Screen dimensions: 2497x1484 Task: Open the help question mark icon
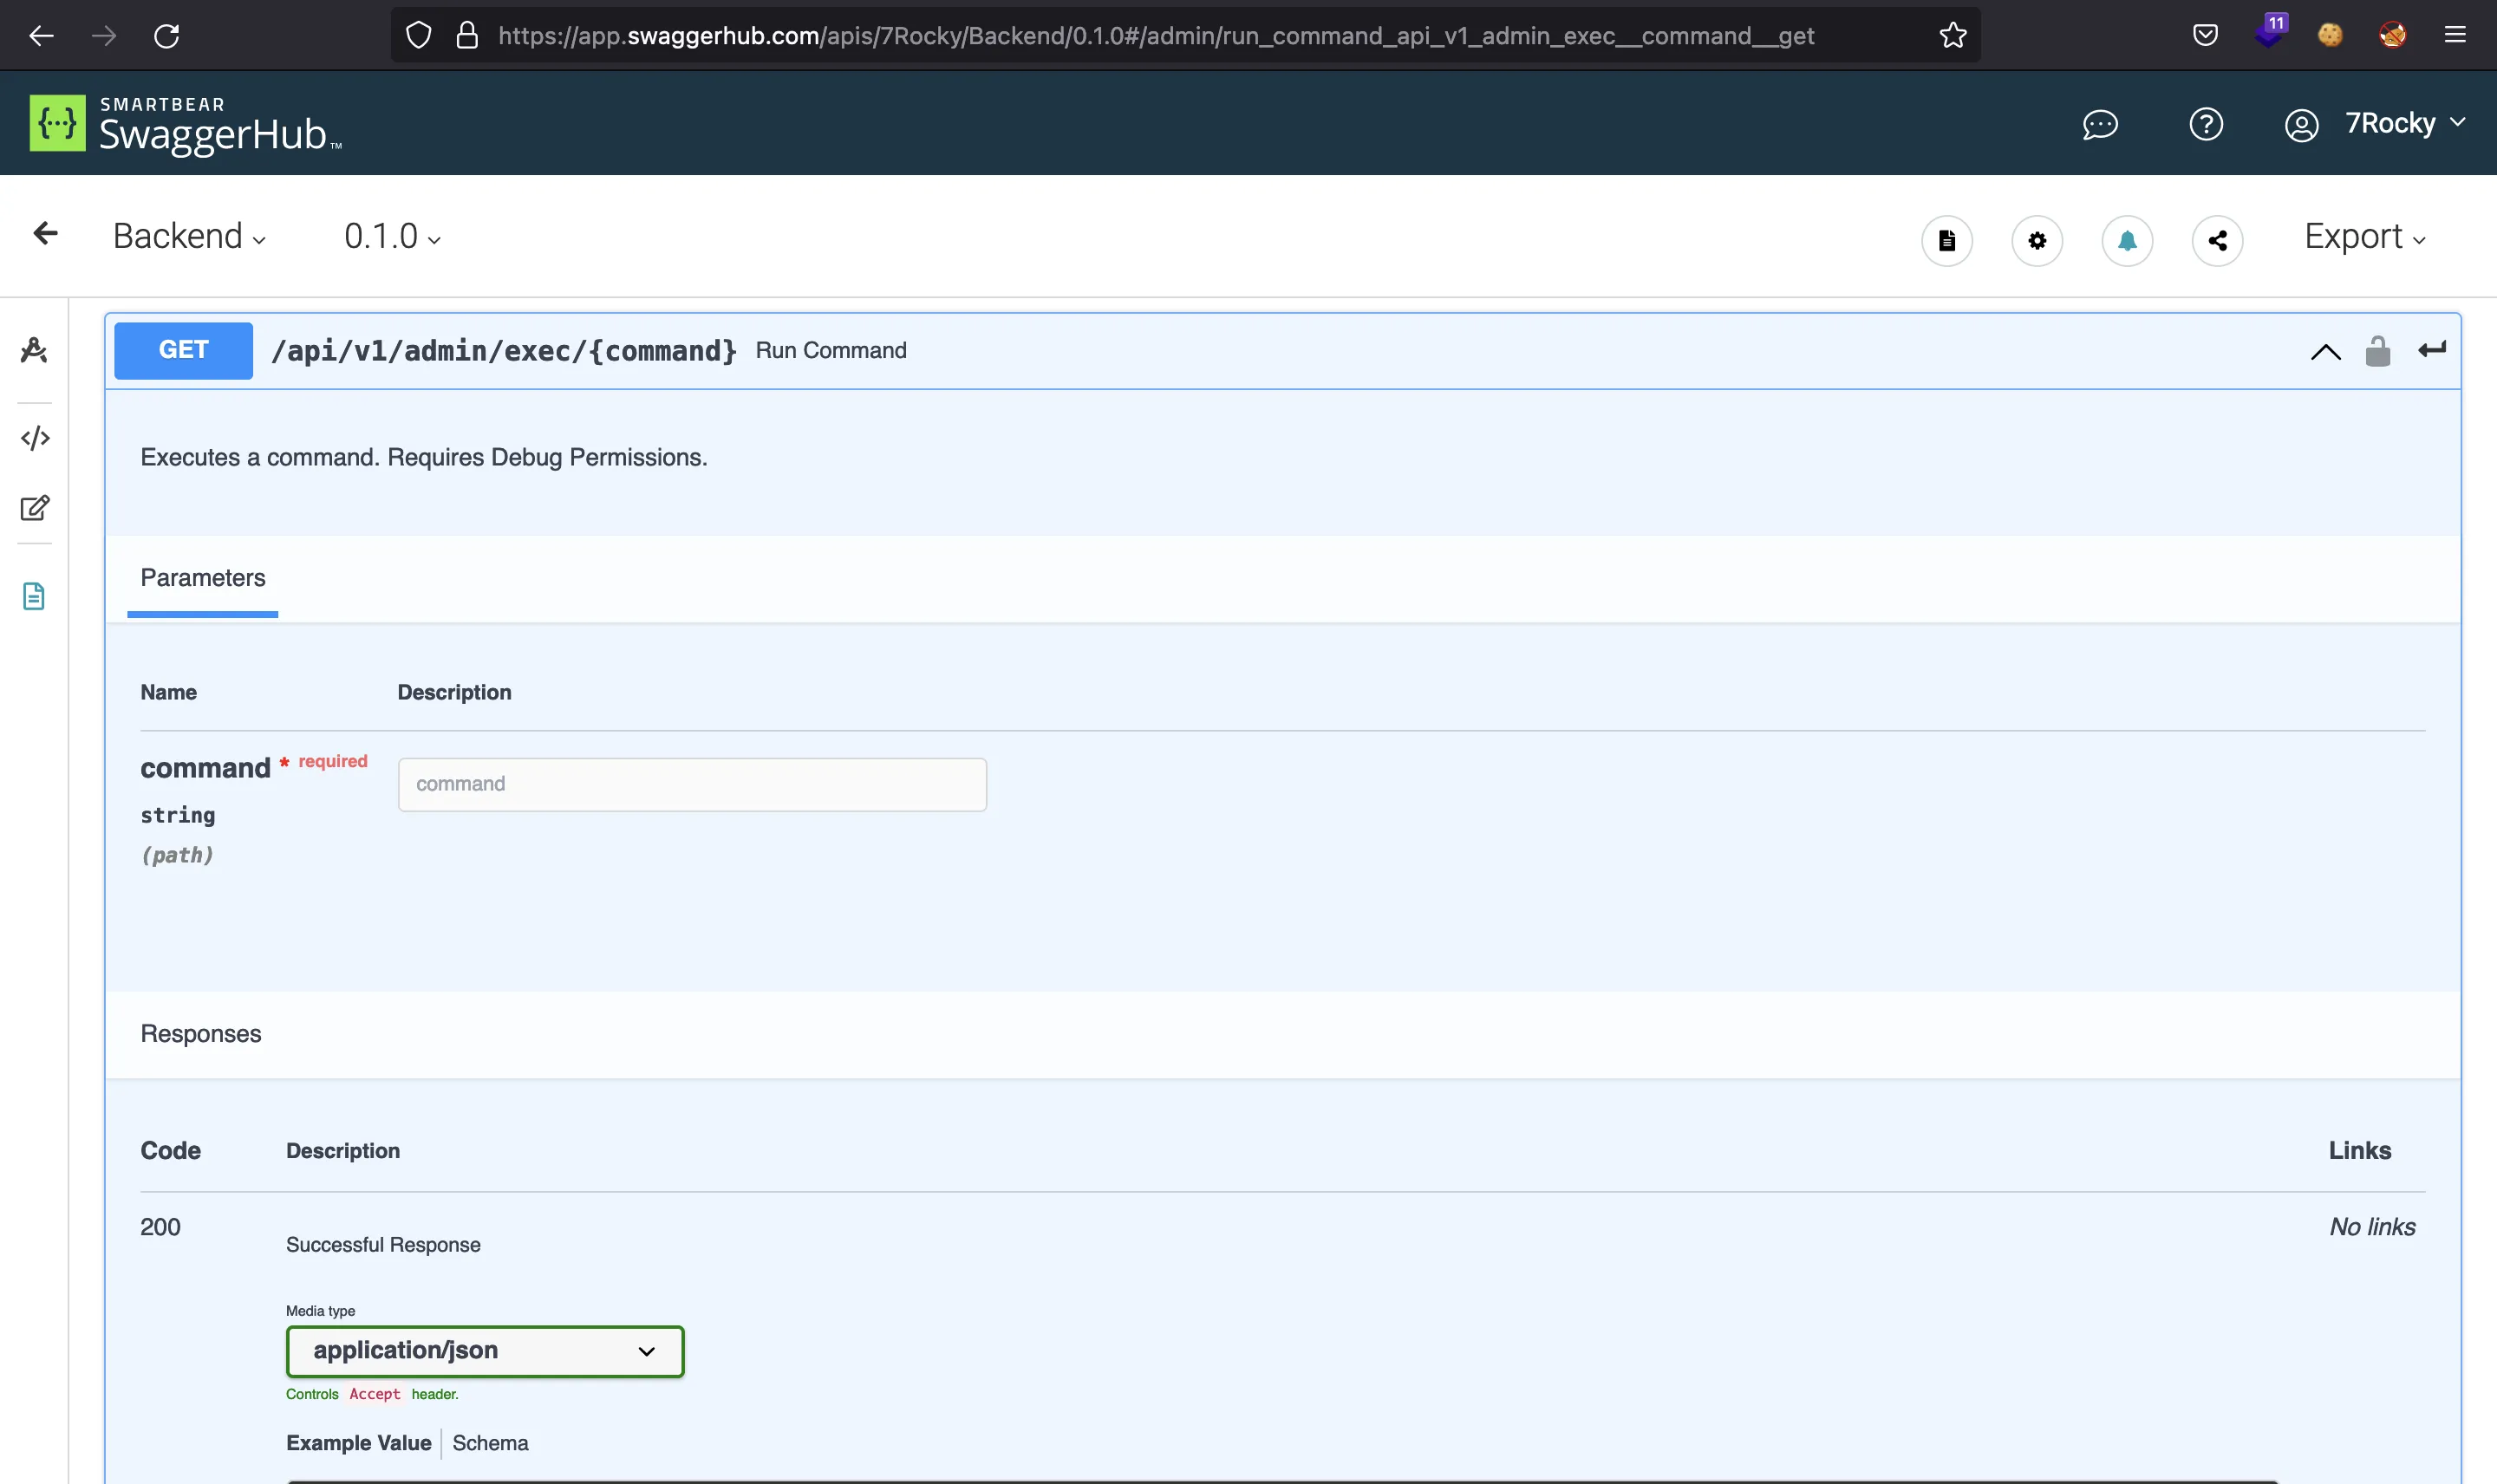2206,124
